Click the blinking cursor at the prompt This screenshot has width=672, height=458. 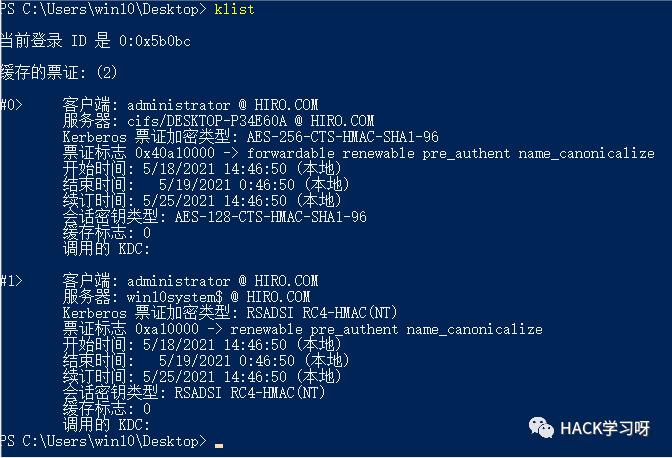(x=219, y=446)
